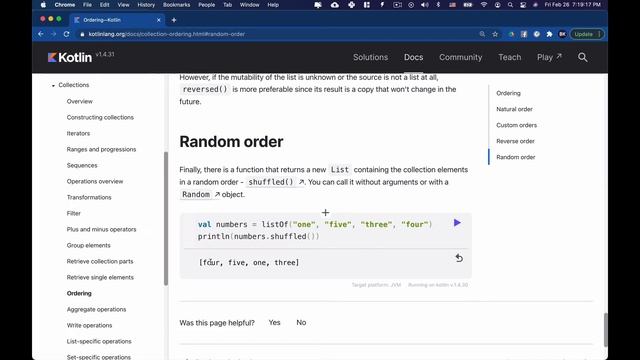Close the Ordering—Kotlin tab
Image resolution: width=640 pixels, height=360 pixels.
click(159, 20)
